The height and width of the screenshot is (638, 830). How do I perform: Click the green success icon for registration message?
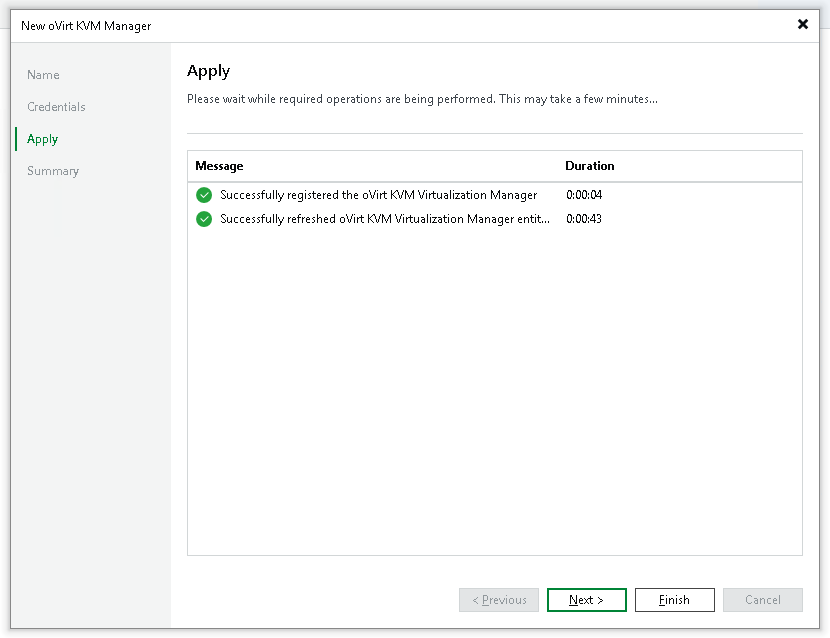pos(204,195)
